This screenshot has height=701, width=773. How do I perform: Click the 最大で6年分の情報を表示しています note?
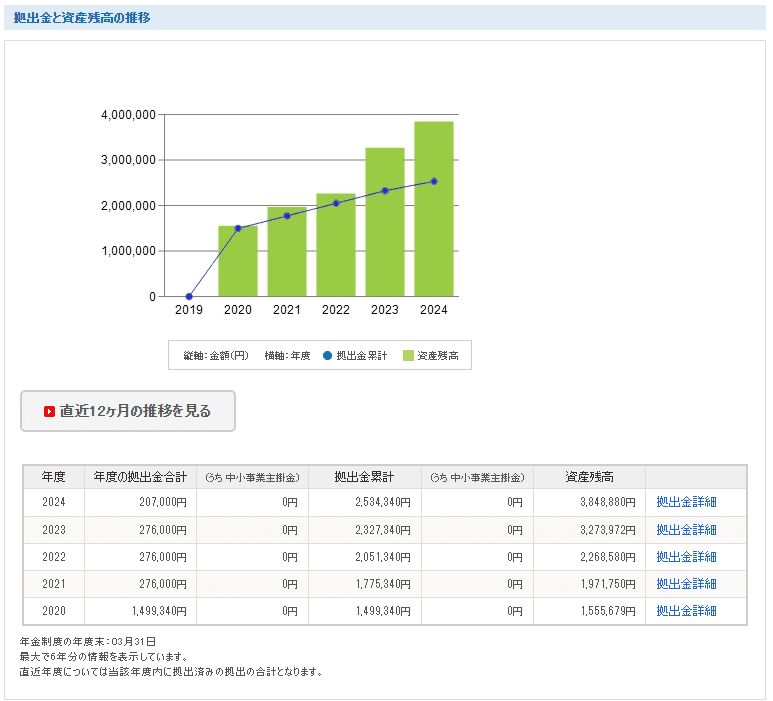[x=104, y=657]
